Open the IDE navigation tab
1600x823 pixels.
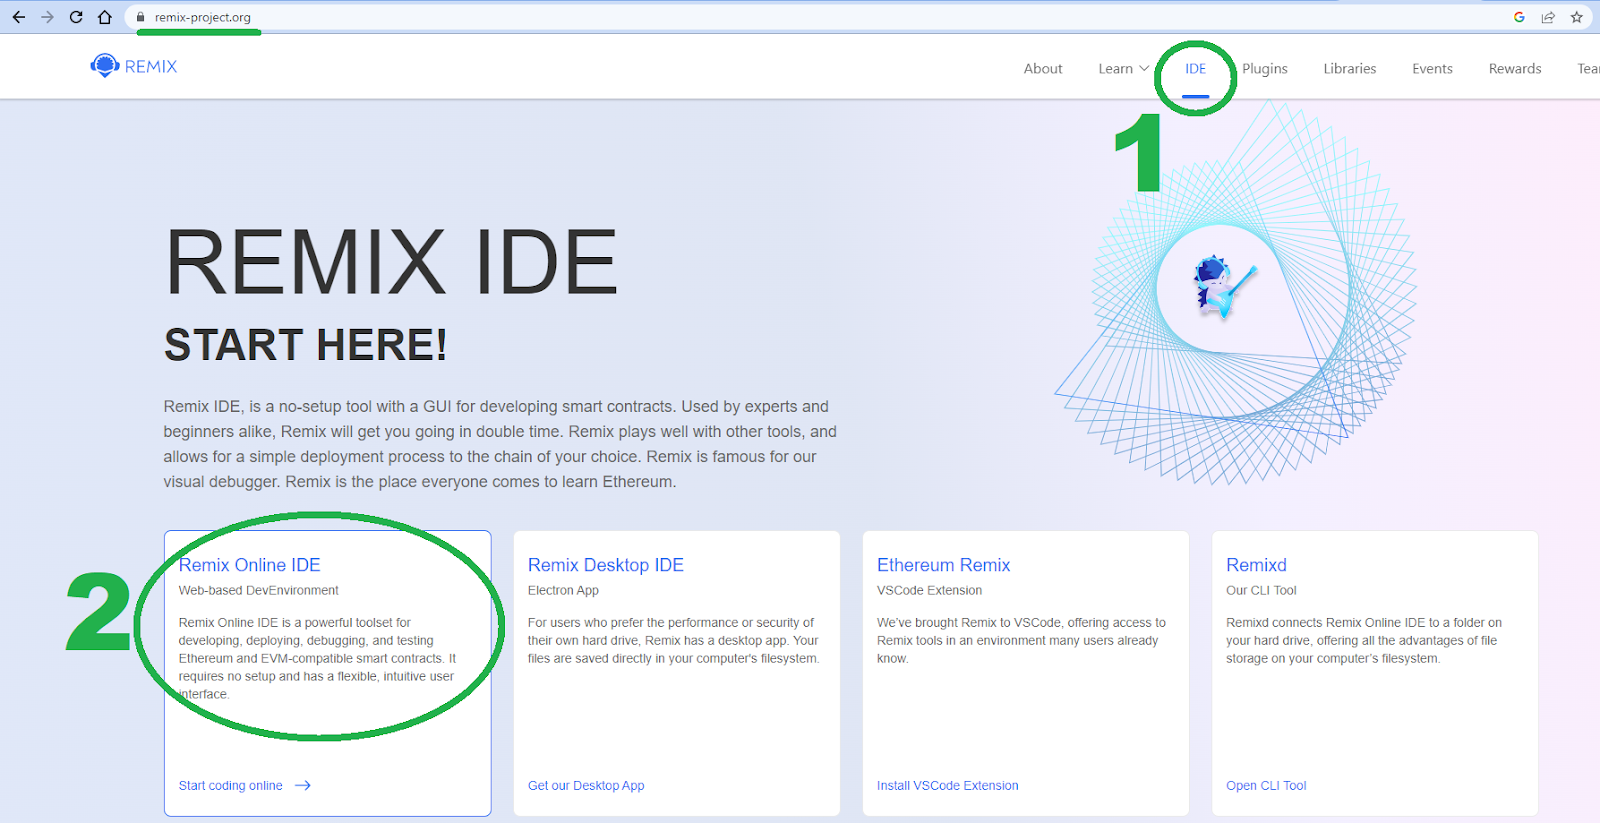pos(1195,69)
